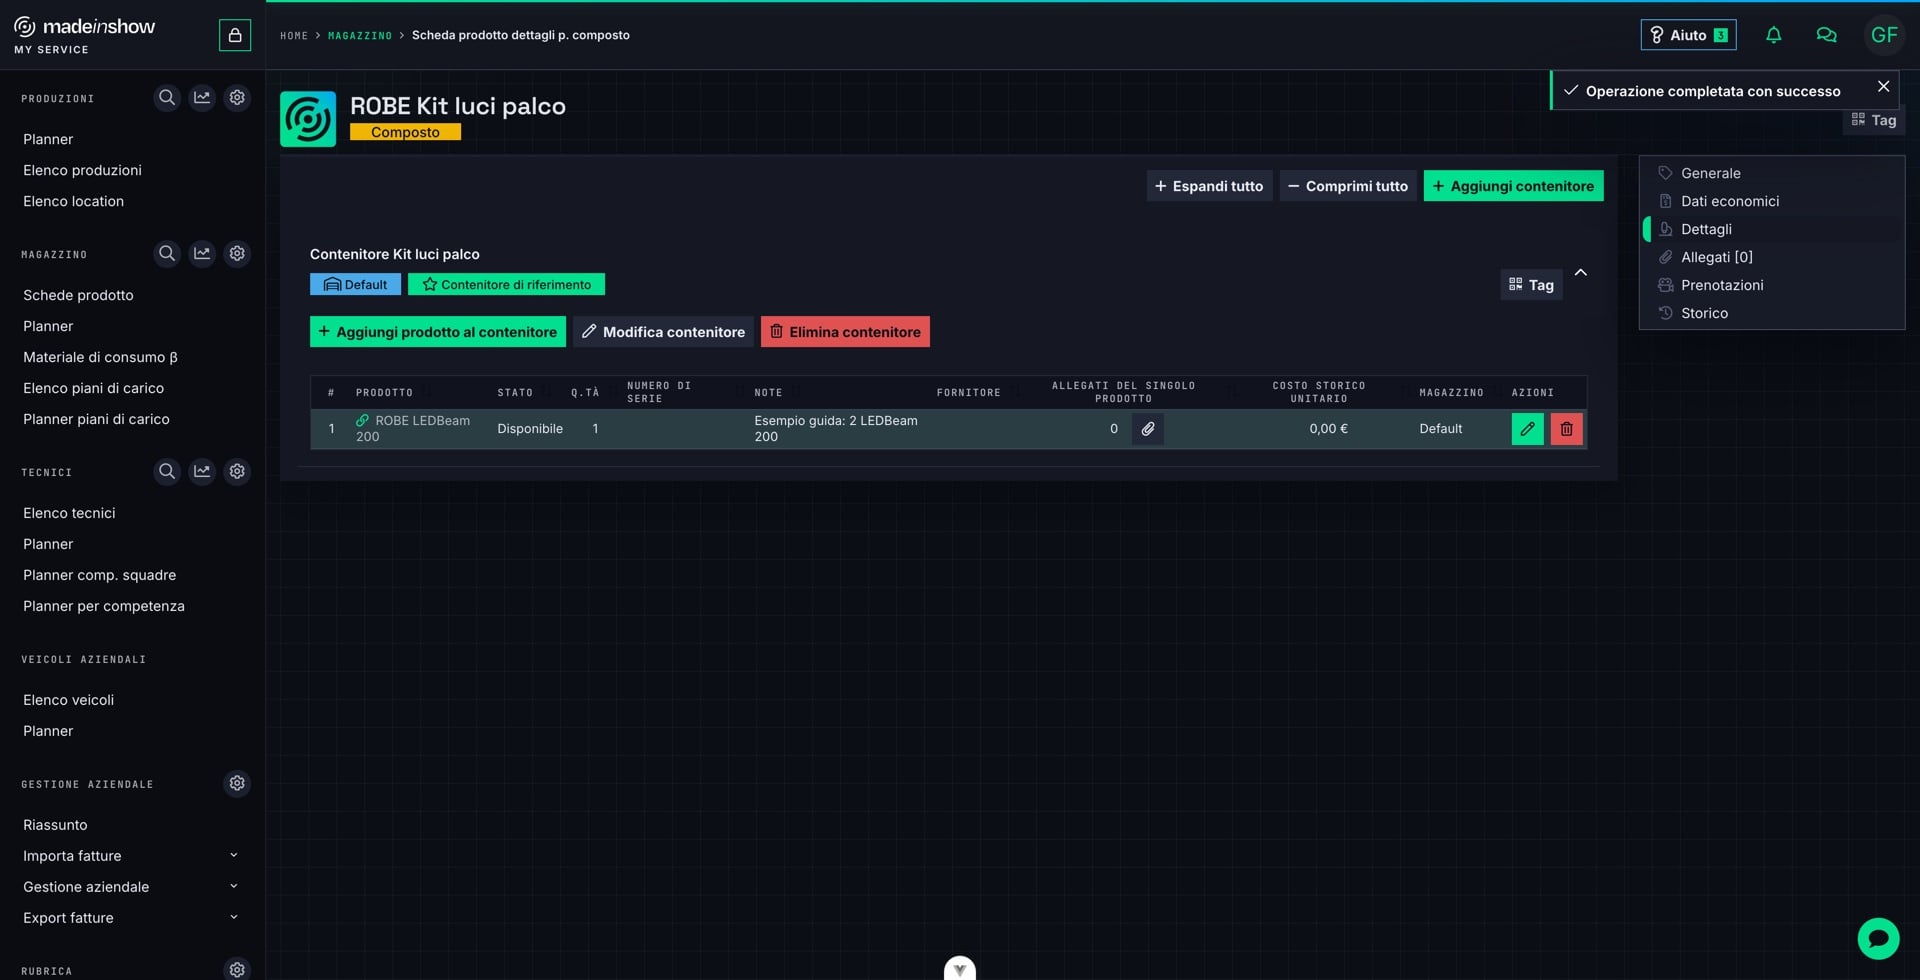Collapse the Kit luci palco container
The image size is (1920, 980).
point(1581,273)
